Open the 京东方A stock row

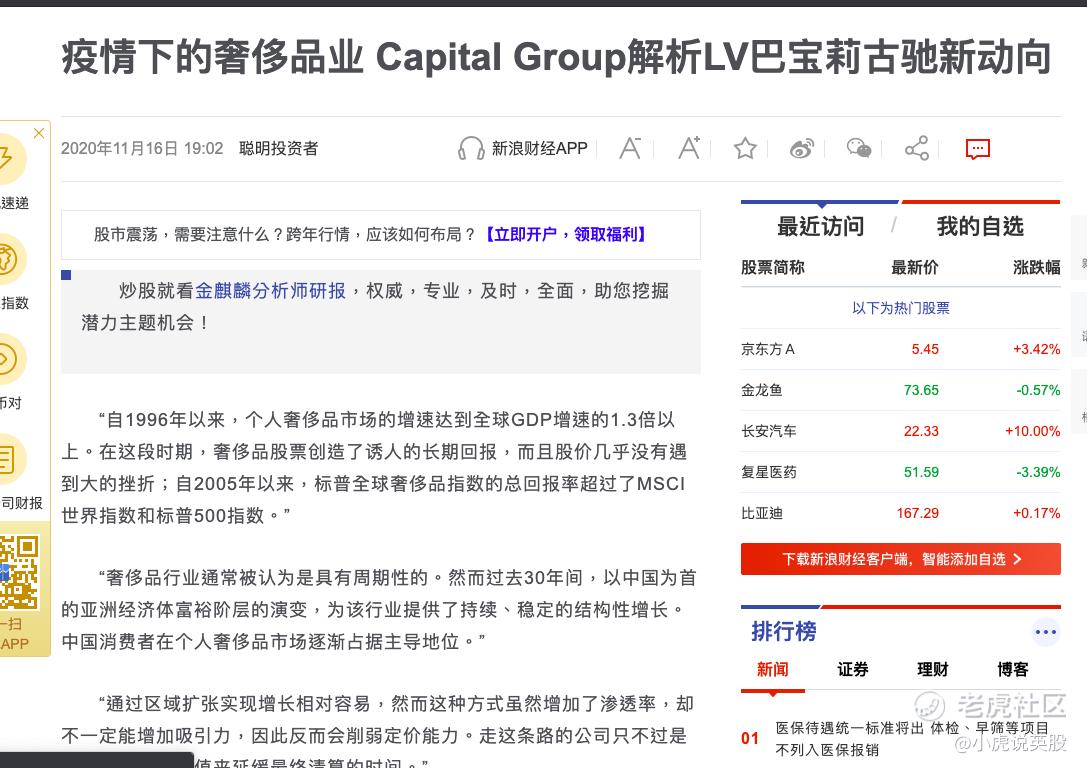click(901, 349)
